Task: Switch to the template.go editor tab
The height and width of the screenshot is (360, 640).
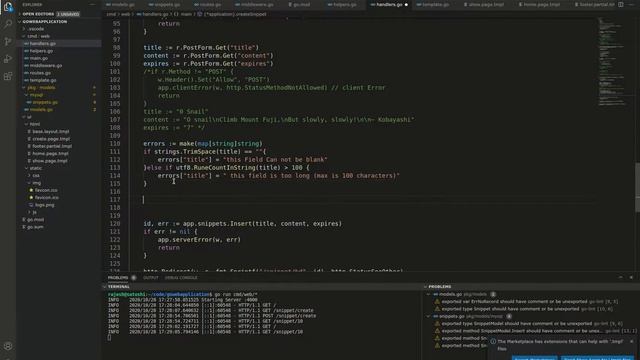Action: coord(433,5)
